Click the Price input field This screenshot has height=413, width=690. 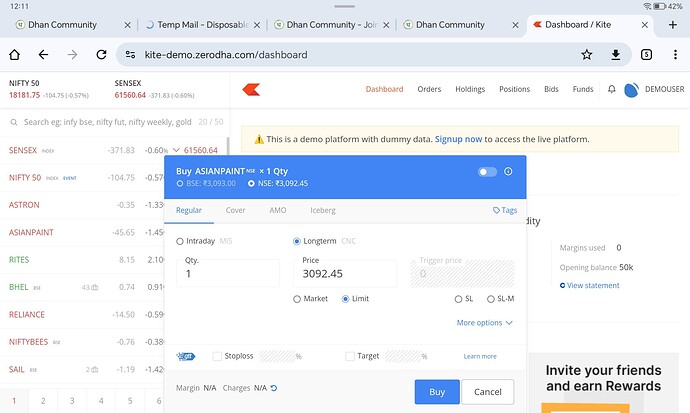pos(345,273)
